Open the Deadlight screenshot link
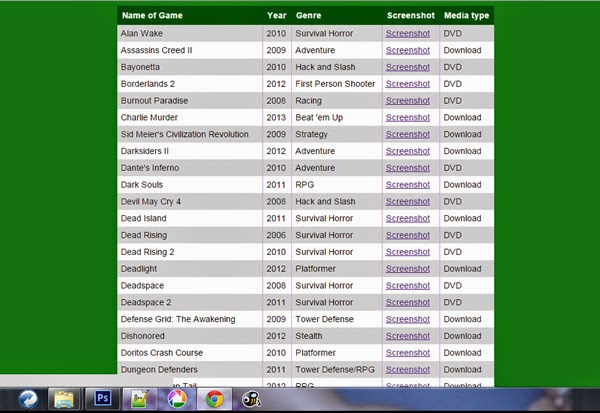 click(x=408, y=269)
